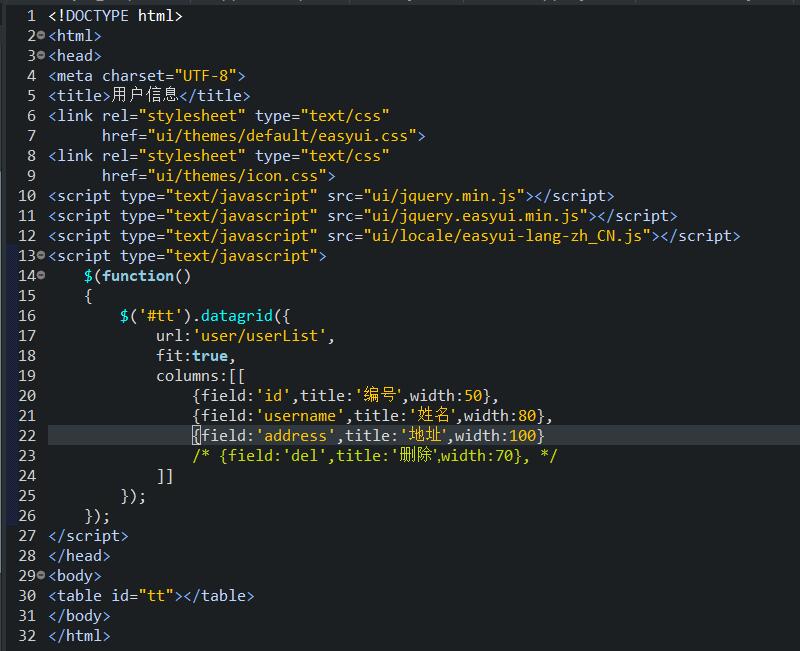Click the '地址' title string
The image size is (800, 651).
click(x=425, y=435)
